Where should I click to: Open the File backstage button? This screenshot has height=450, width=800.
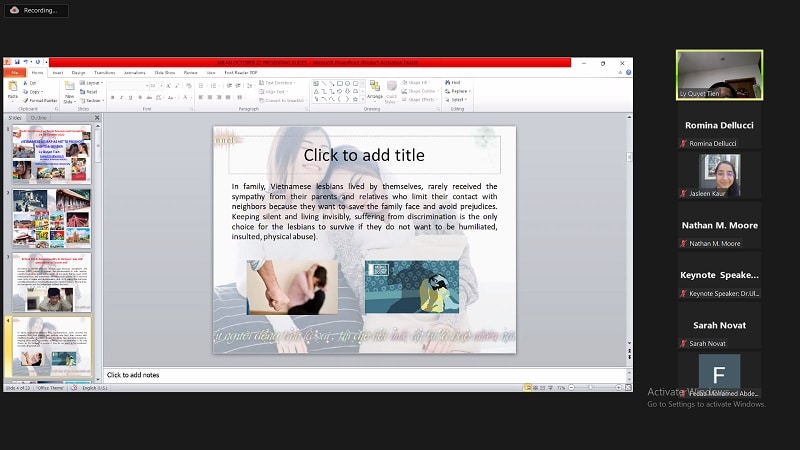[x=14, y=72]
